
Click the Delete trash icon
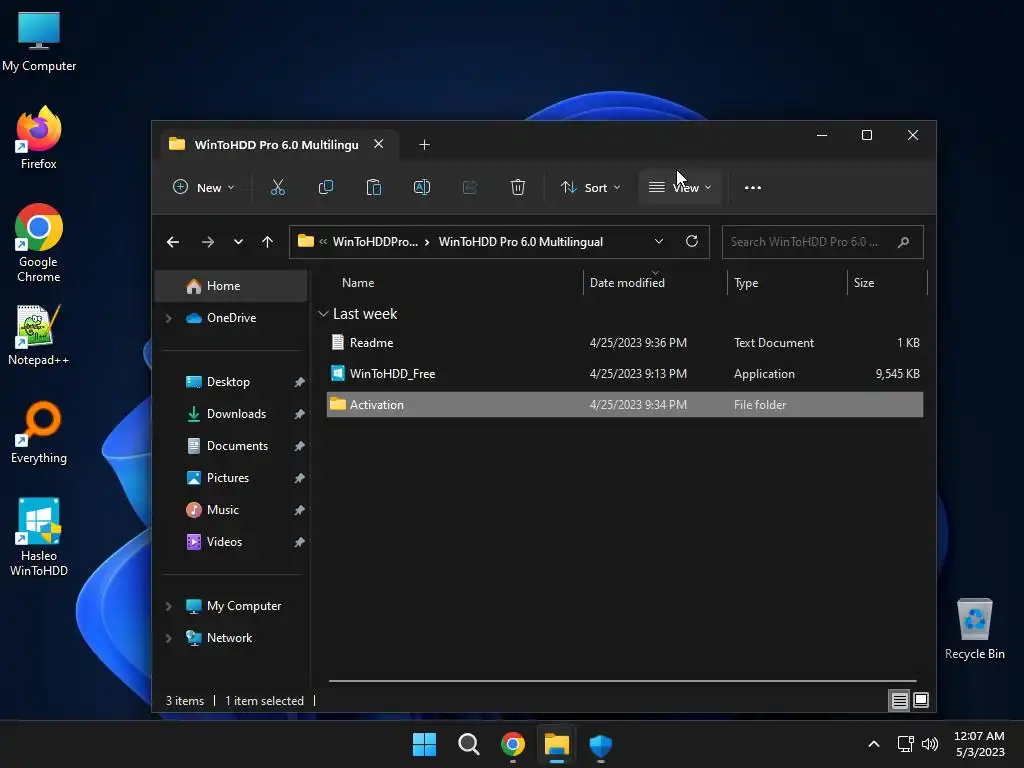coord(518,187)
